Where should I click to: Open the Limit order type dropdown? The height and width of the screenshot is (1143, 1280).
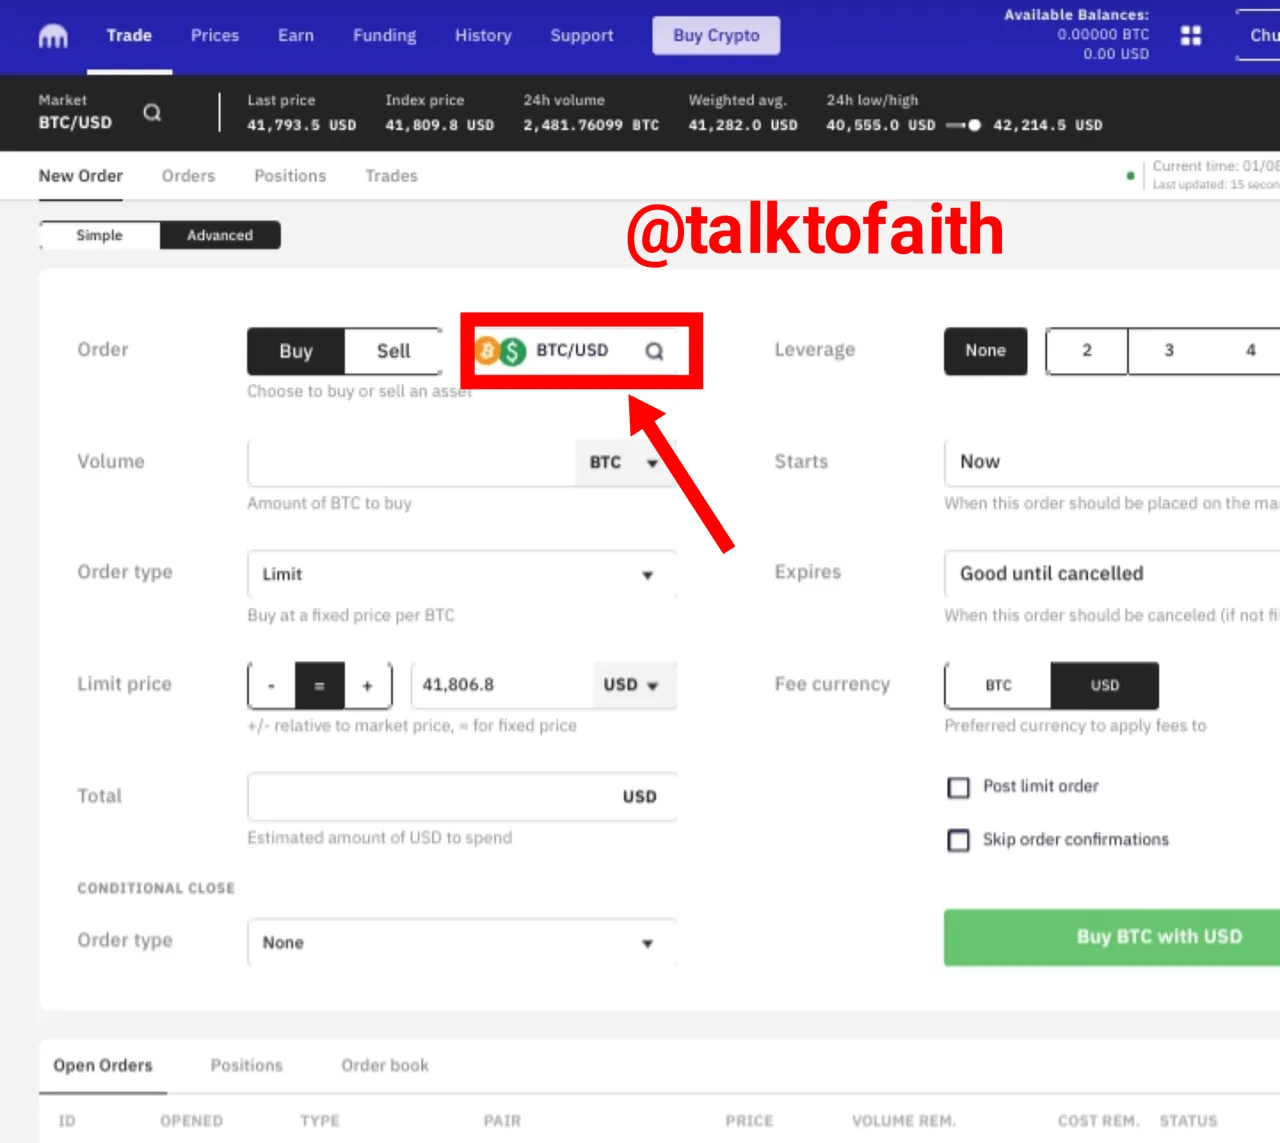click(x=462, y=574)
